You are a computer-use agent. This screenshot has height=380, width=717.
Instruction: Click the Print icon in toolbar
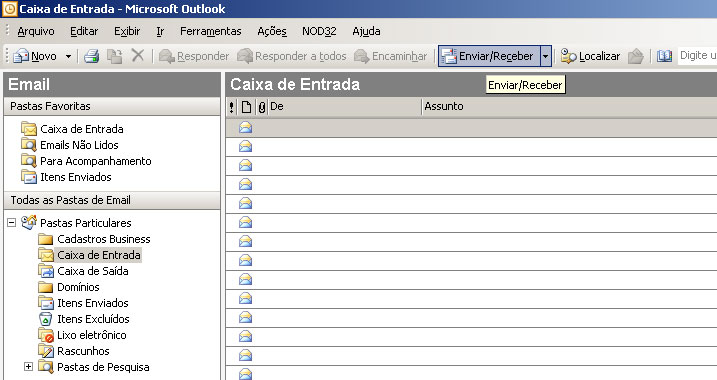(91, 56)
